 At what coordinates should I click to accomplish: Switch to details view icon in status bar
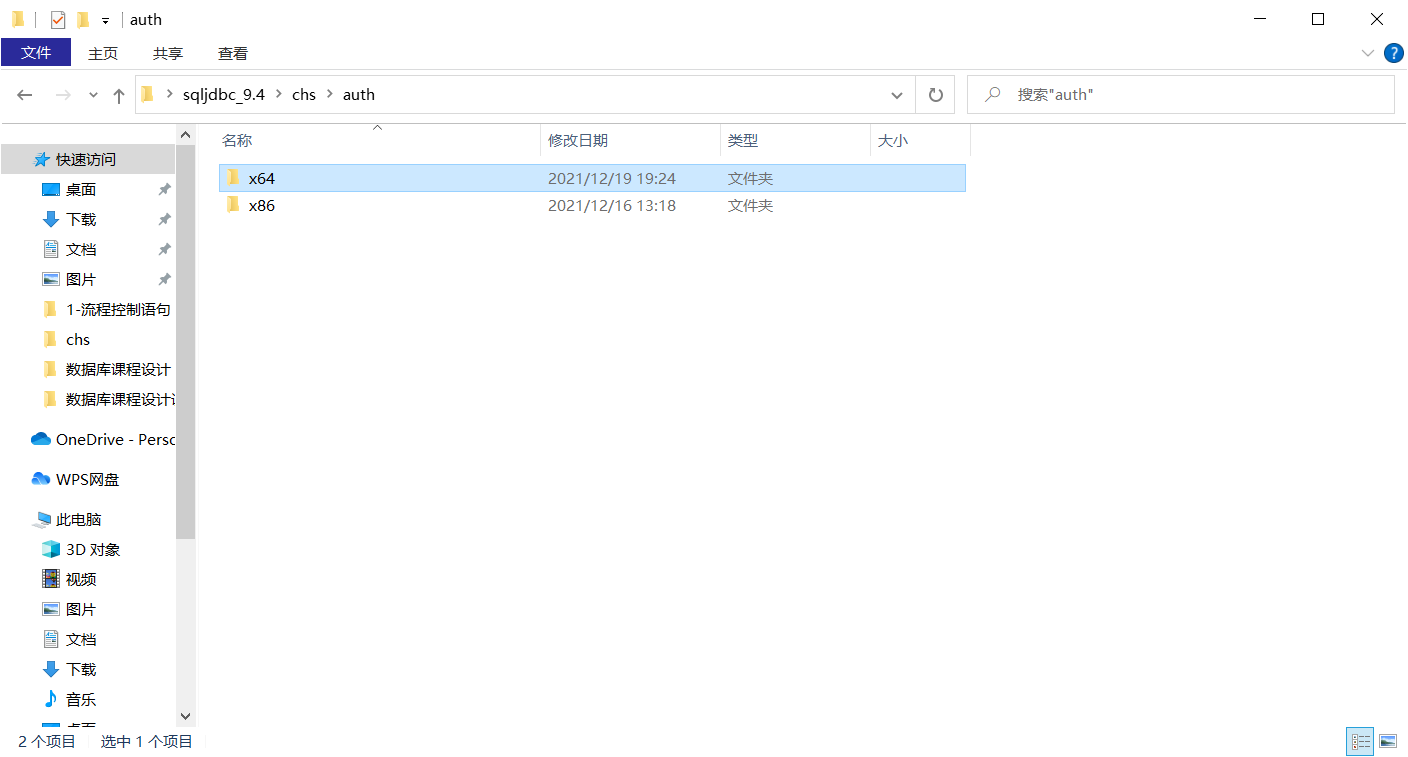pos(1361,741)
